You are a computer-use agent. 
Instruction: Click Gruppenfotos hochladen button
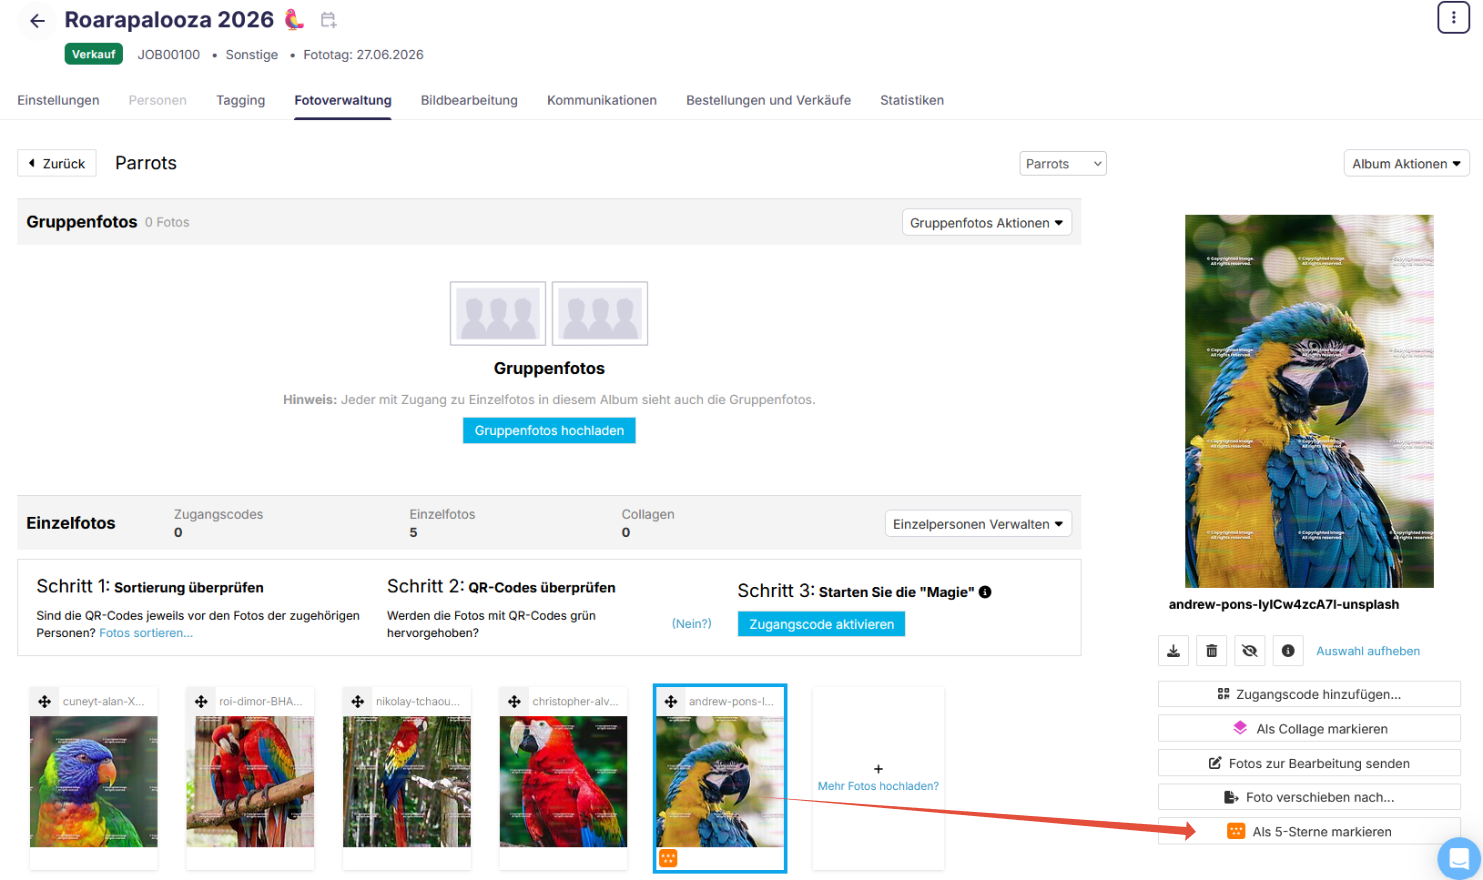click(549, 430)
